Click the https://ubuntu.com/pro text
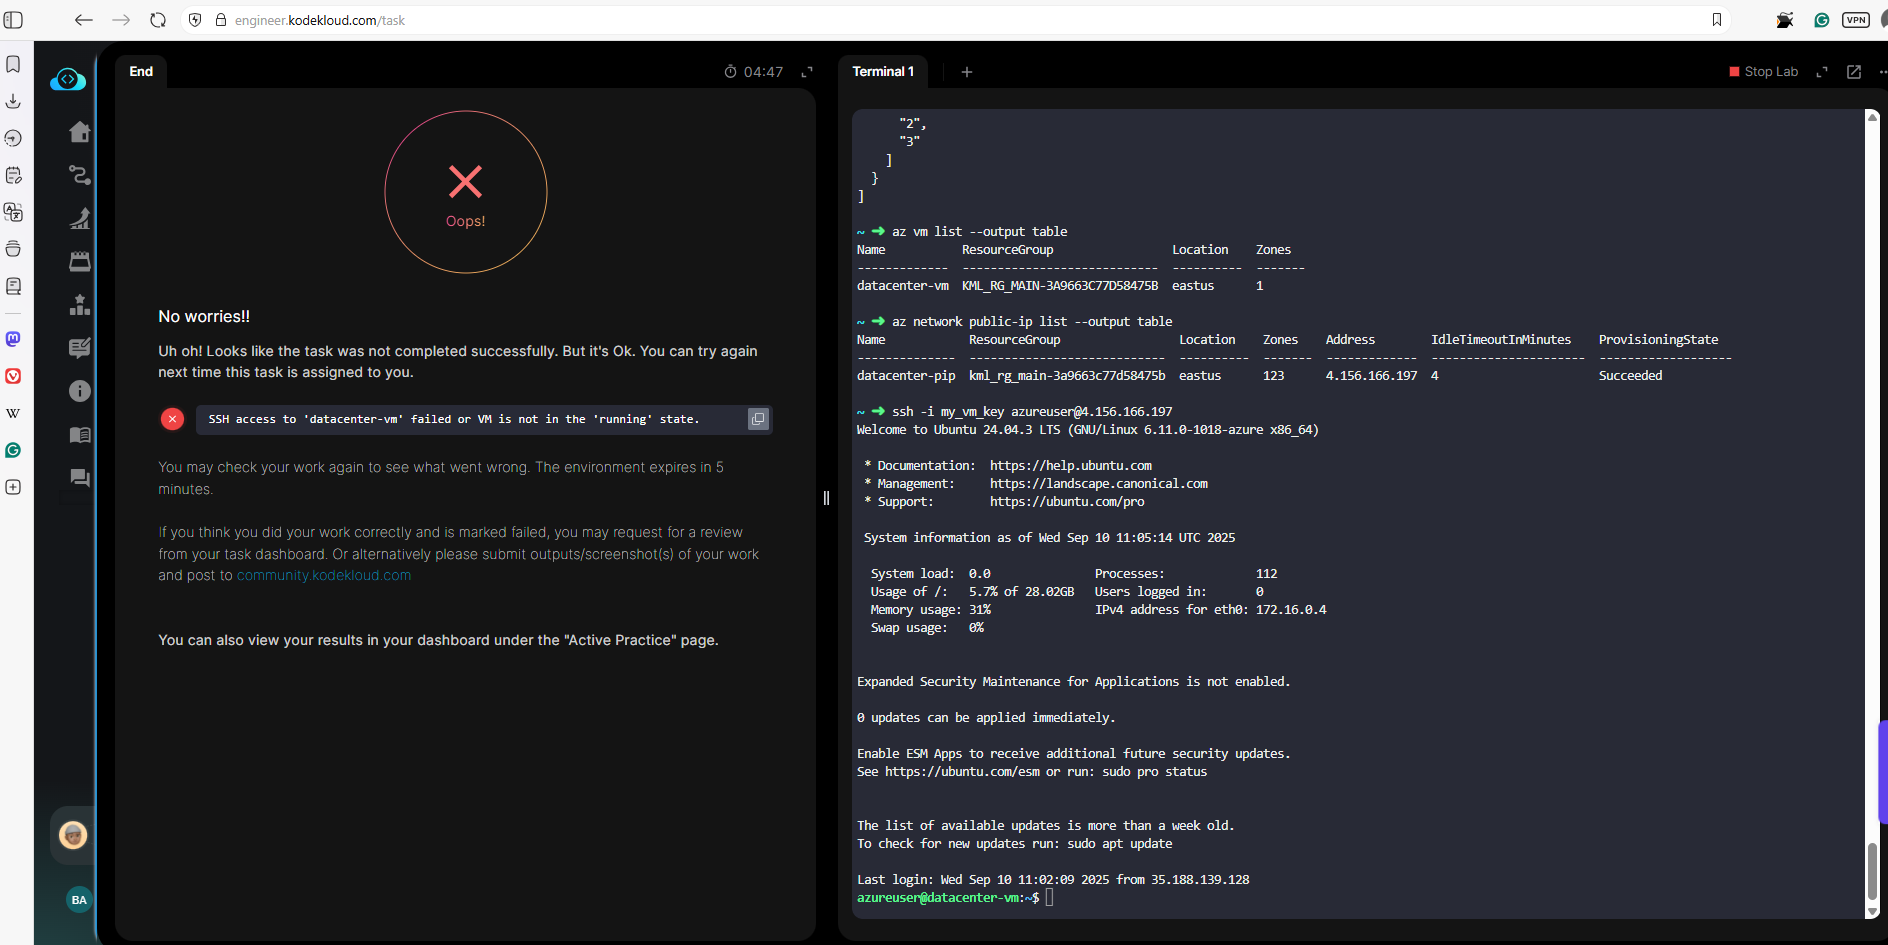Viewport: 1888px width, 945px height. pos(1067,502)
